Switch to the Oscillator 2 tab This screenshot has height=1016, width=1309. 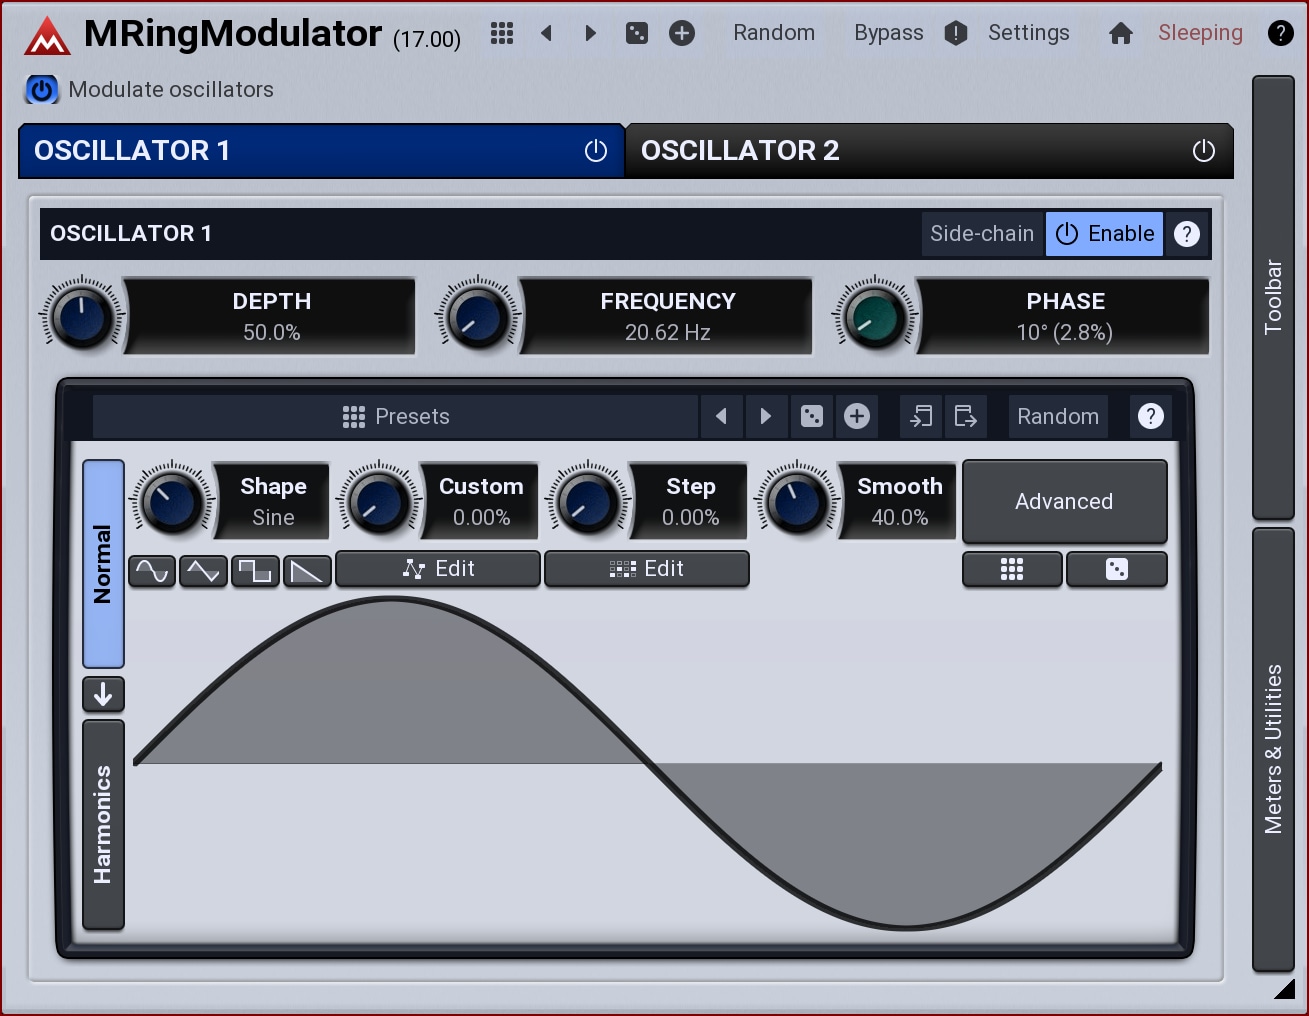(900, 151)
